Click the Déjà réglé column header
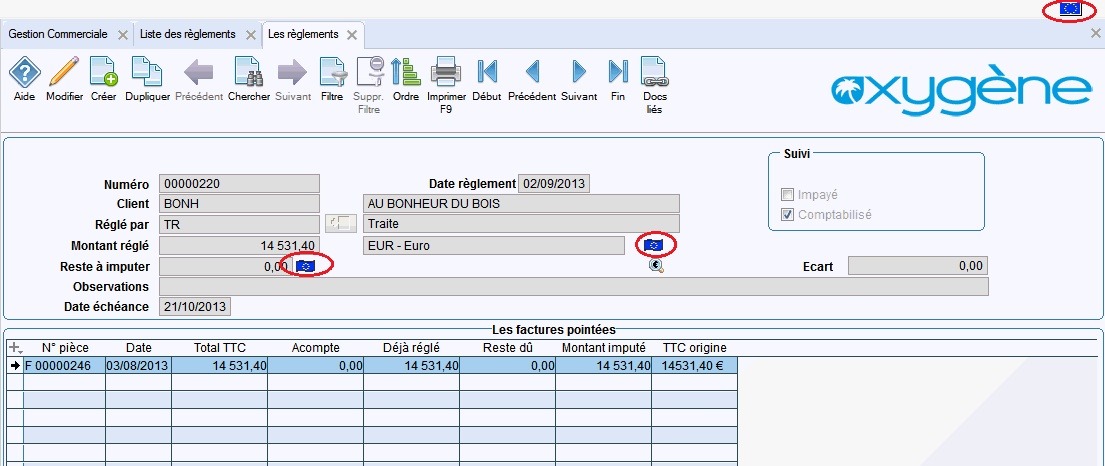This screenshot has width=1105, height=466. (412, 348)
